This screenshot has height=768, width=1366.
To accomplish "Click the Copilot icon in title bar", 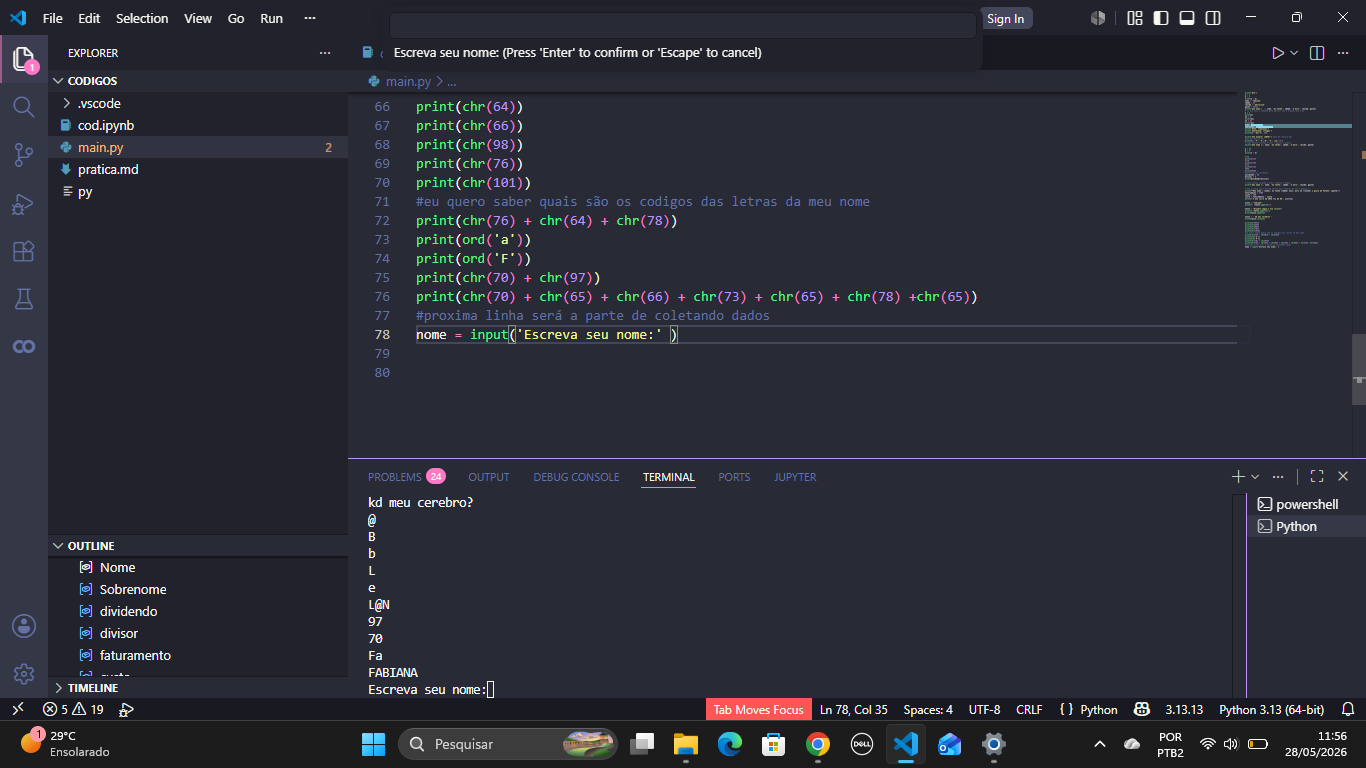I will click(1098, 18).
